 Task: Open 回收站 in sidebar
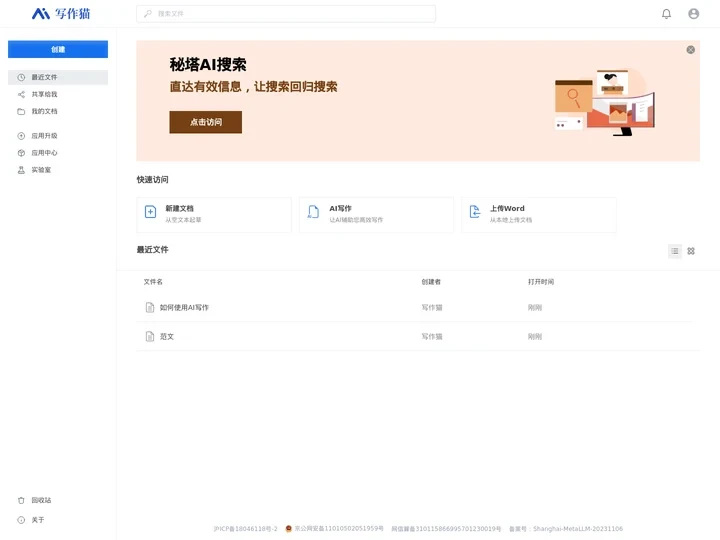58,500
